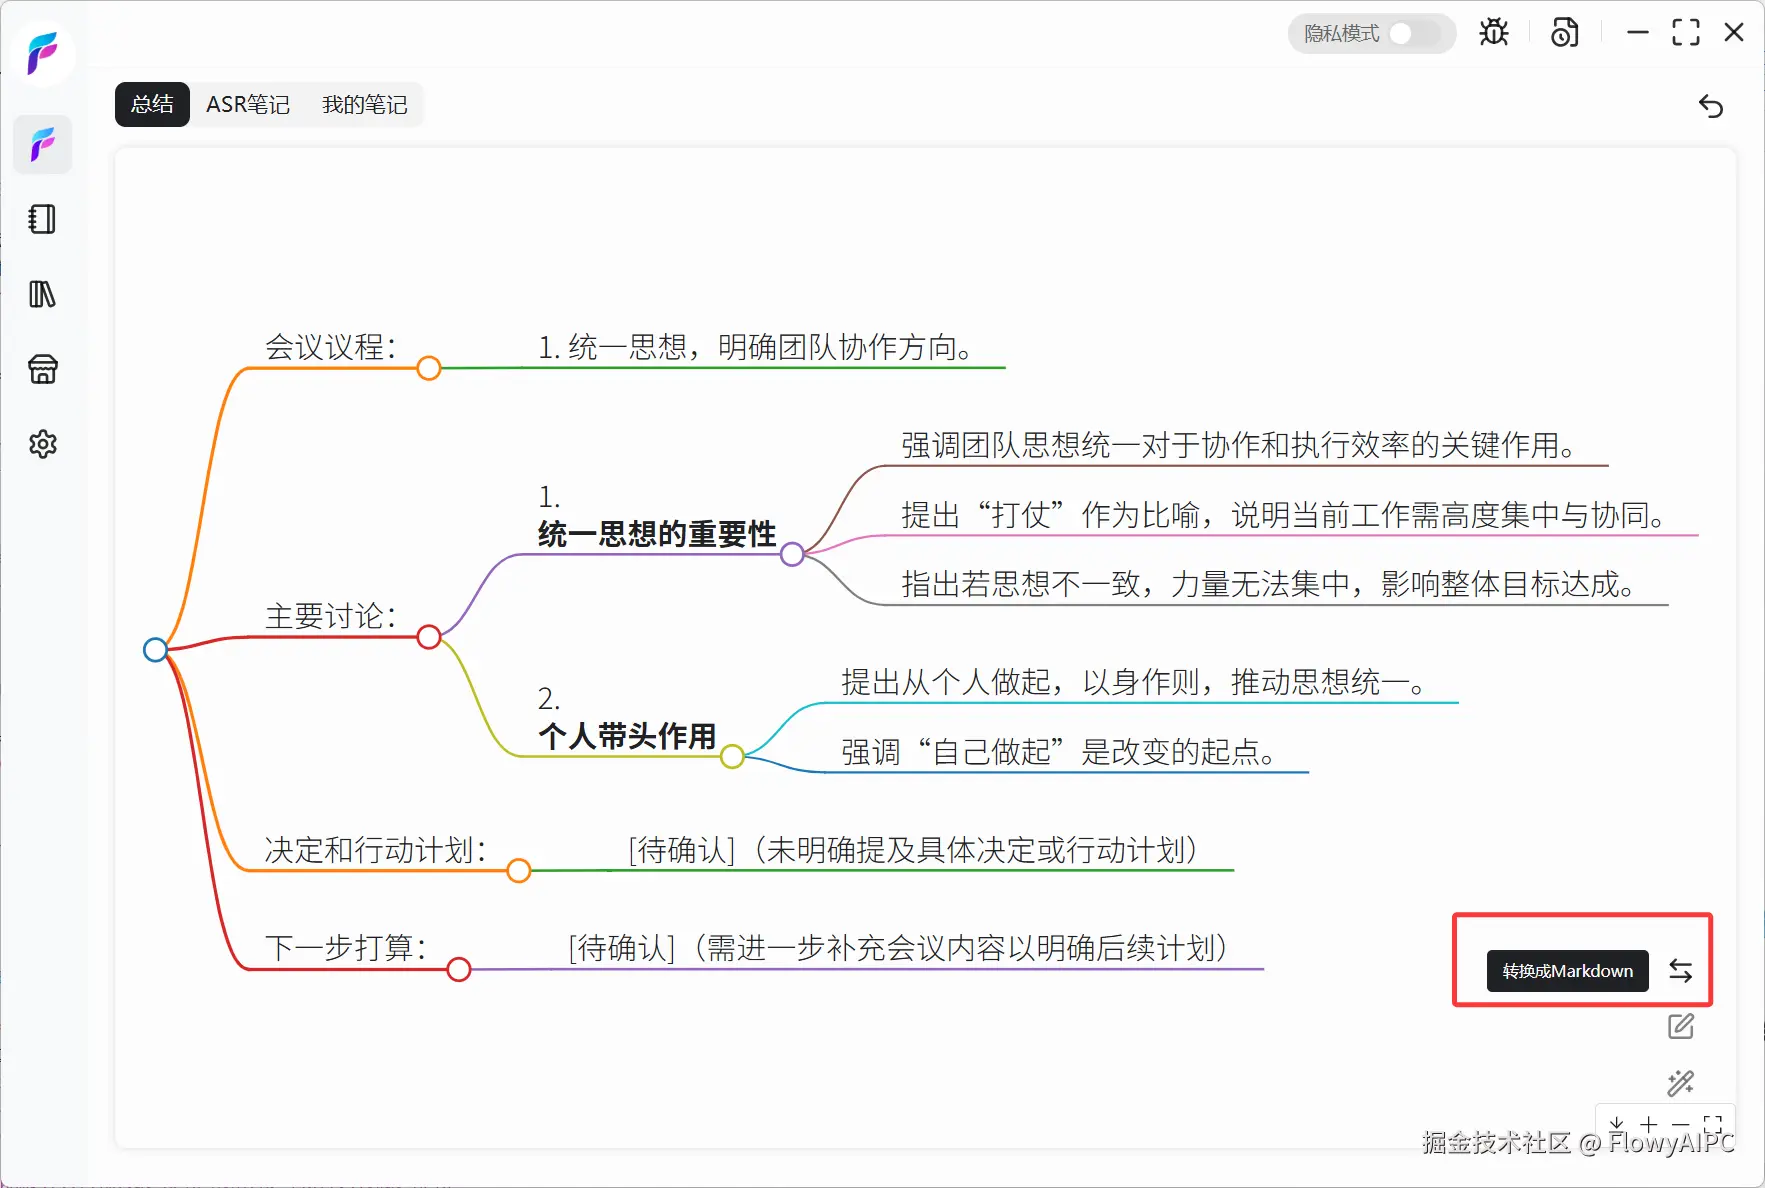Image resolution: width=1765 pixels, height=1188 pixels.
Task: Collapse the 统一思想的重要性 branch node
Action: pos(793,553)
